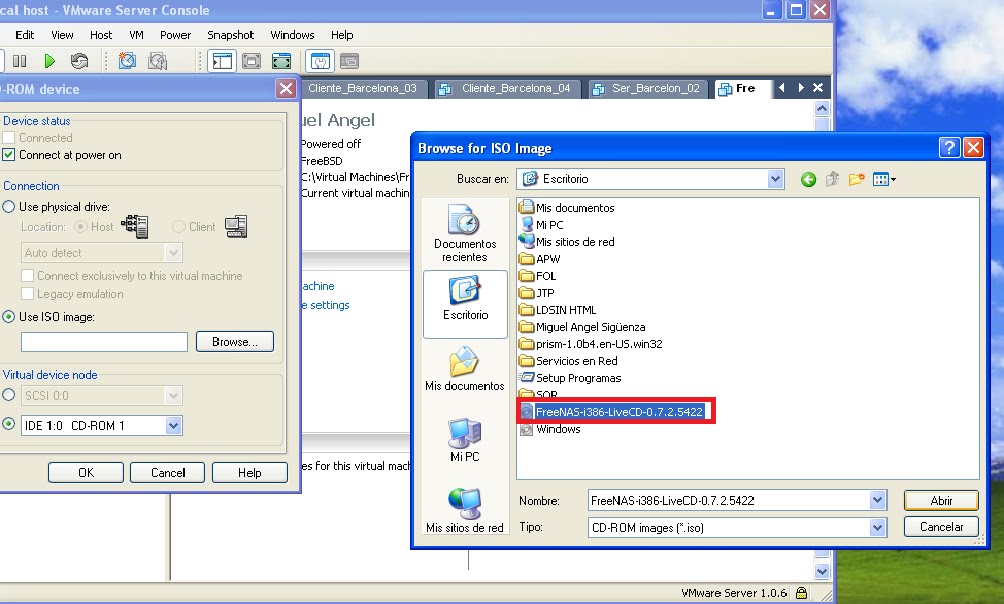
Task: Select Mi PC in the places bar
Action: [x=465, y=439]
